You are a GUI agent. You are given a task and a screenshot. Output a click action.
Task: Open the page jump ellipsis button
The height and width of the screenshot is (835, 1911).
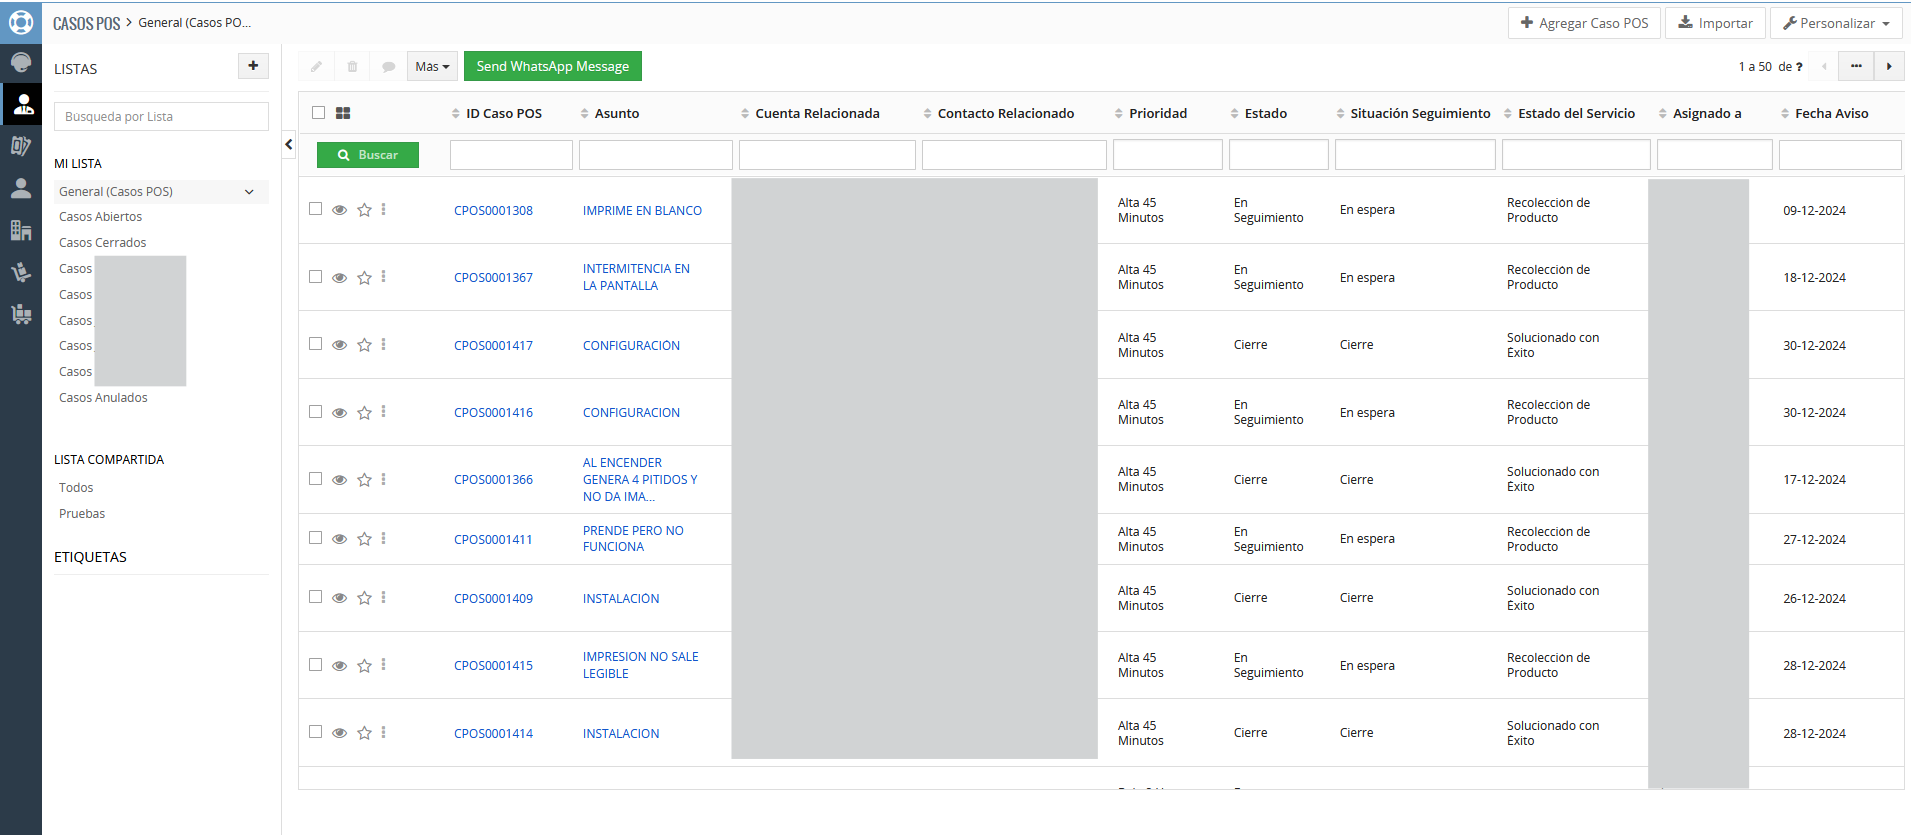click(x=1856, y=66)
